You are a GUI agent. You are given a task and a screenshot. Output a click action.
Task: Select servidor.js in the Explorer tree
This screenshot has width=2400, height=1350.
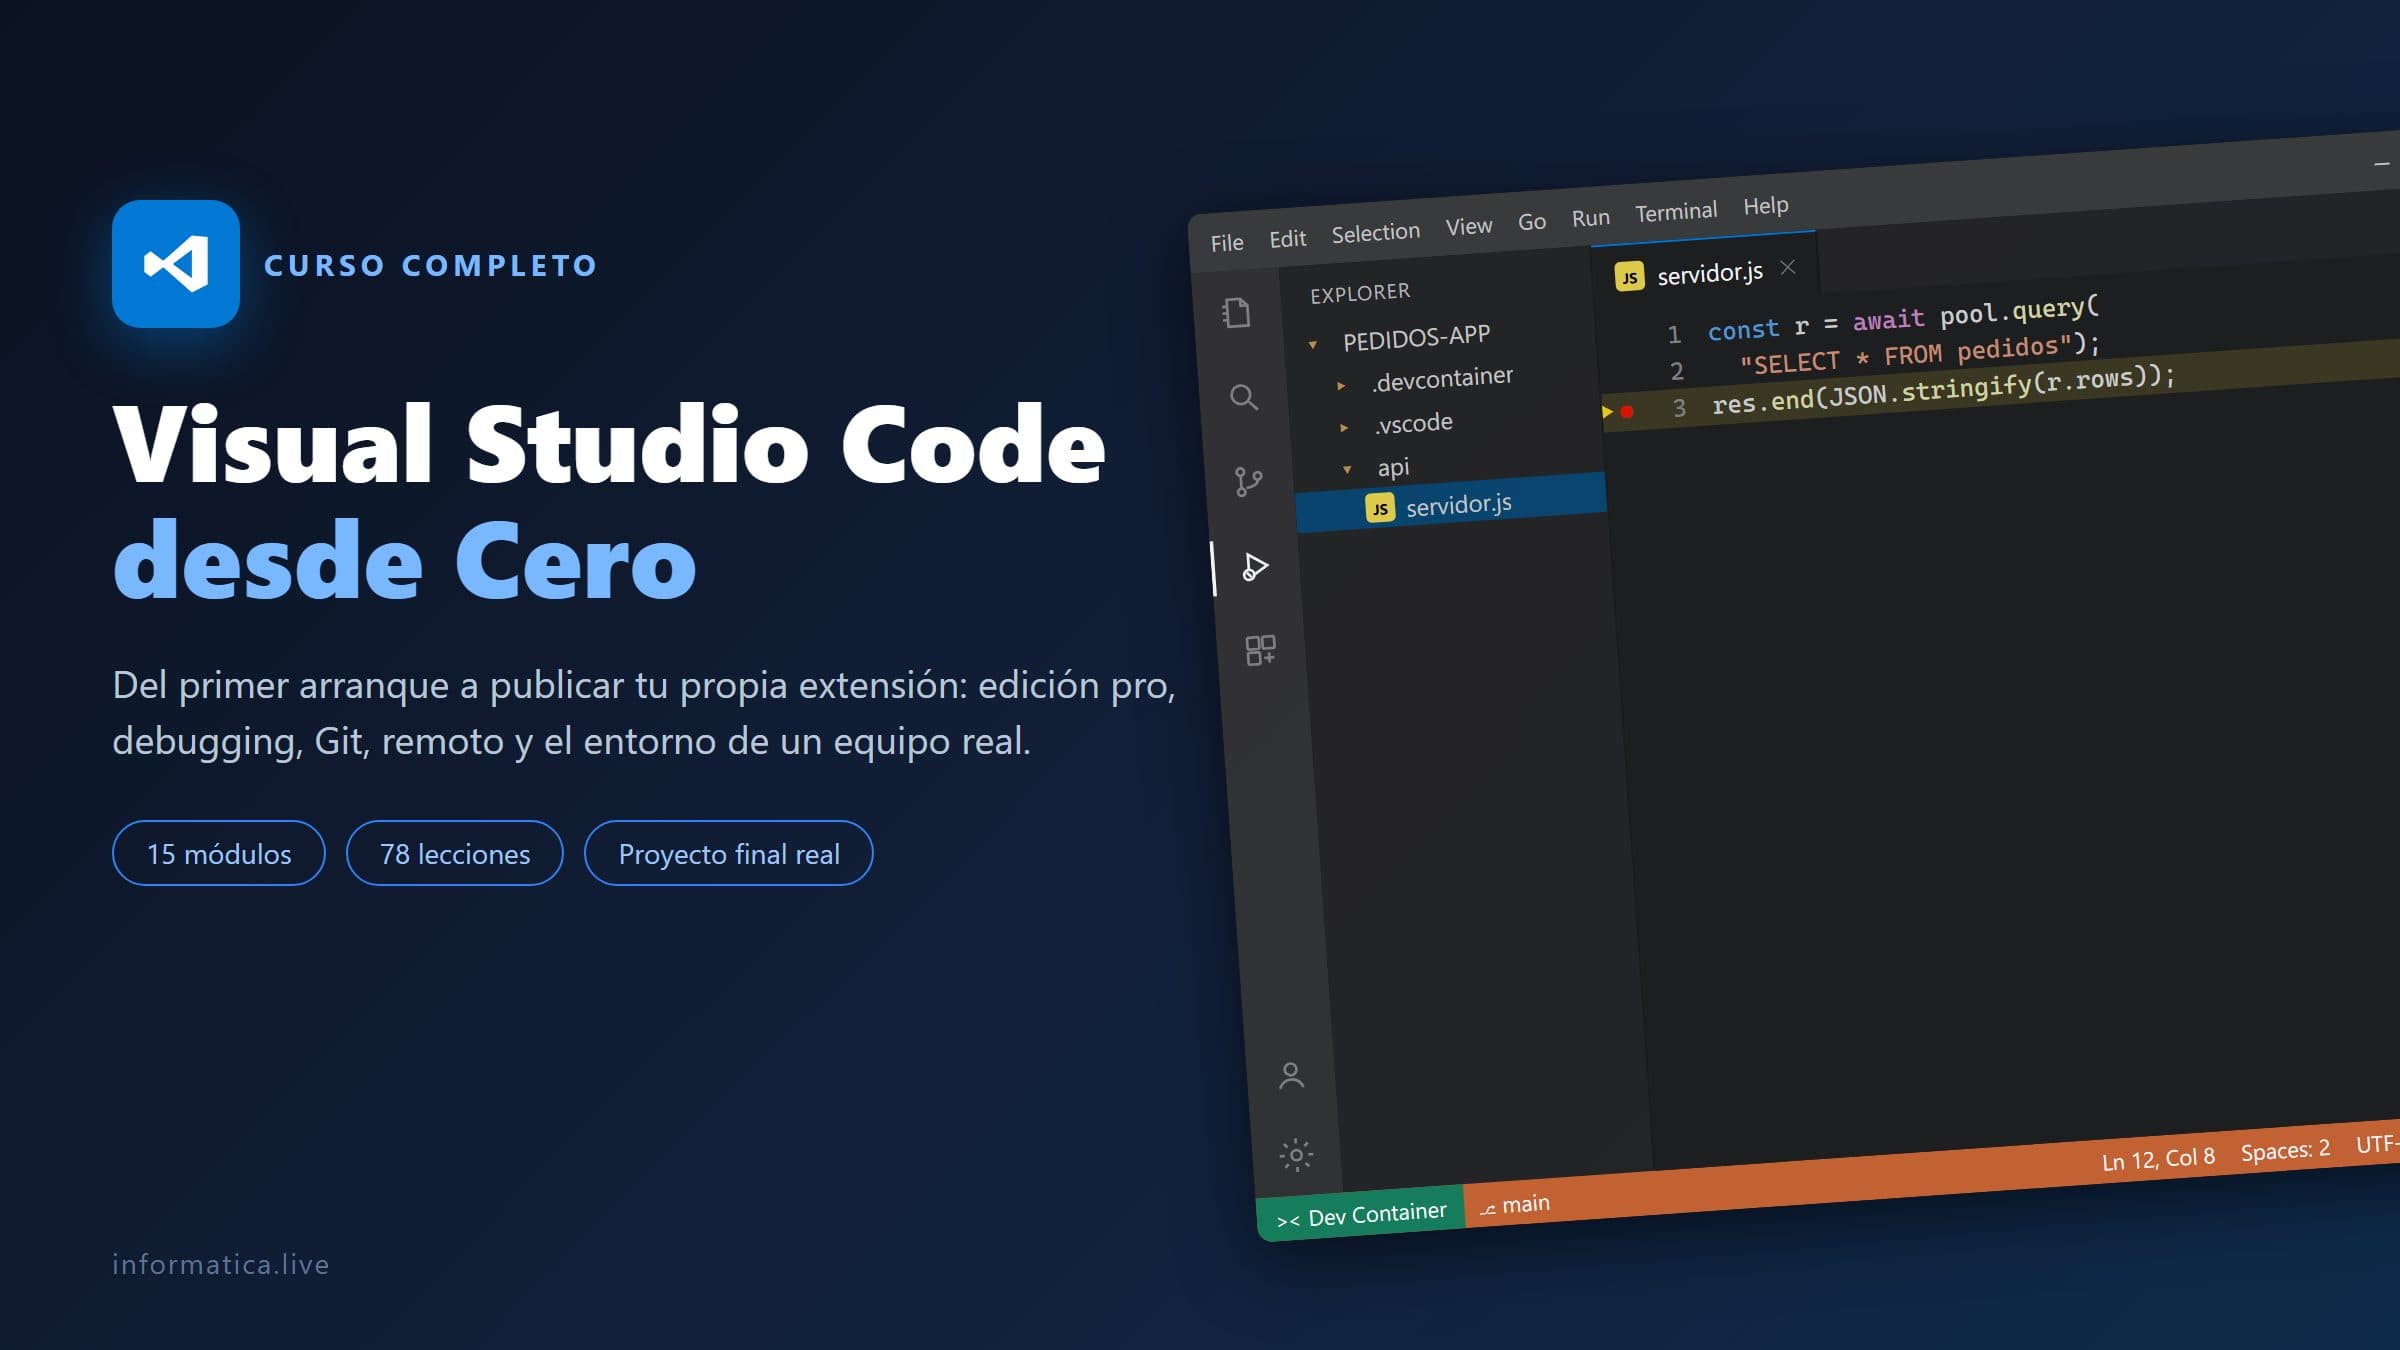1451,503
